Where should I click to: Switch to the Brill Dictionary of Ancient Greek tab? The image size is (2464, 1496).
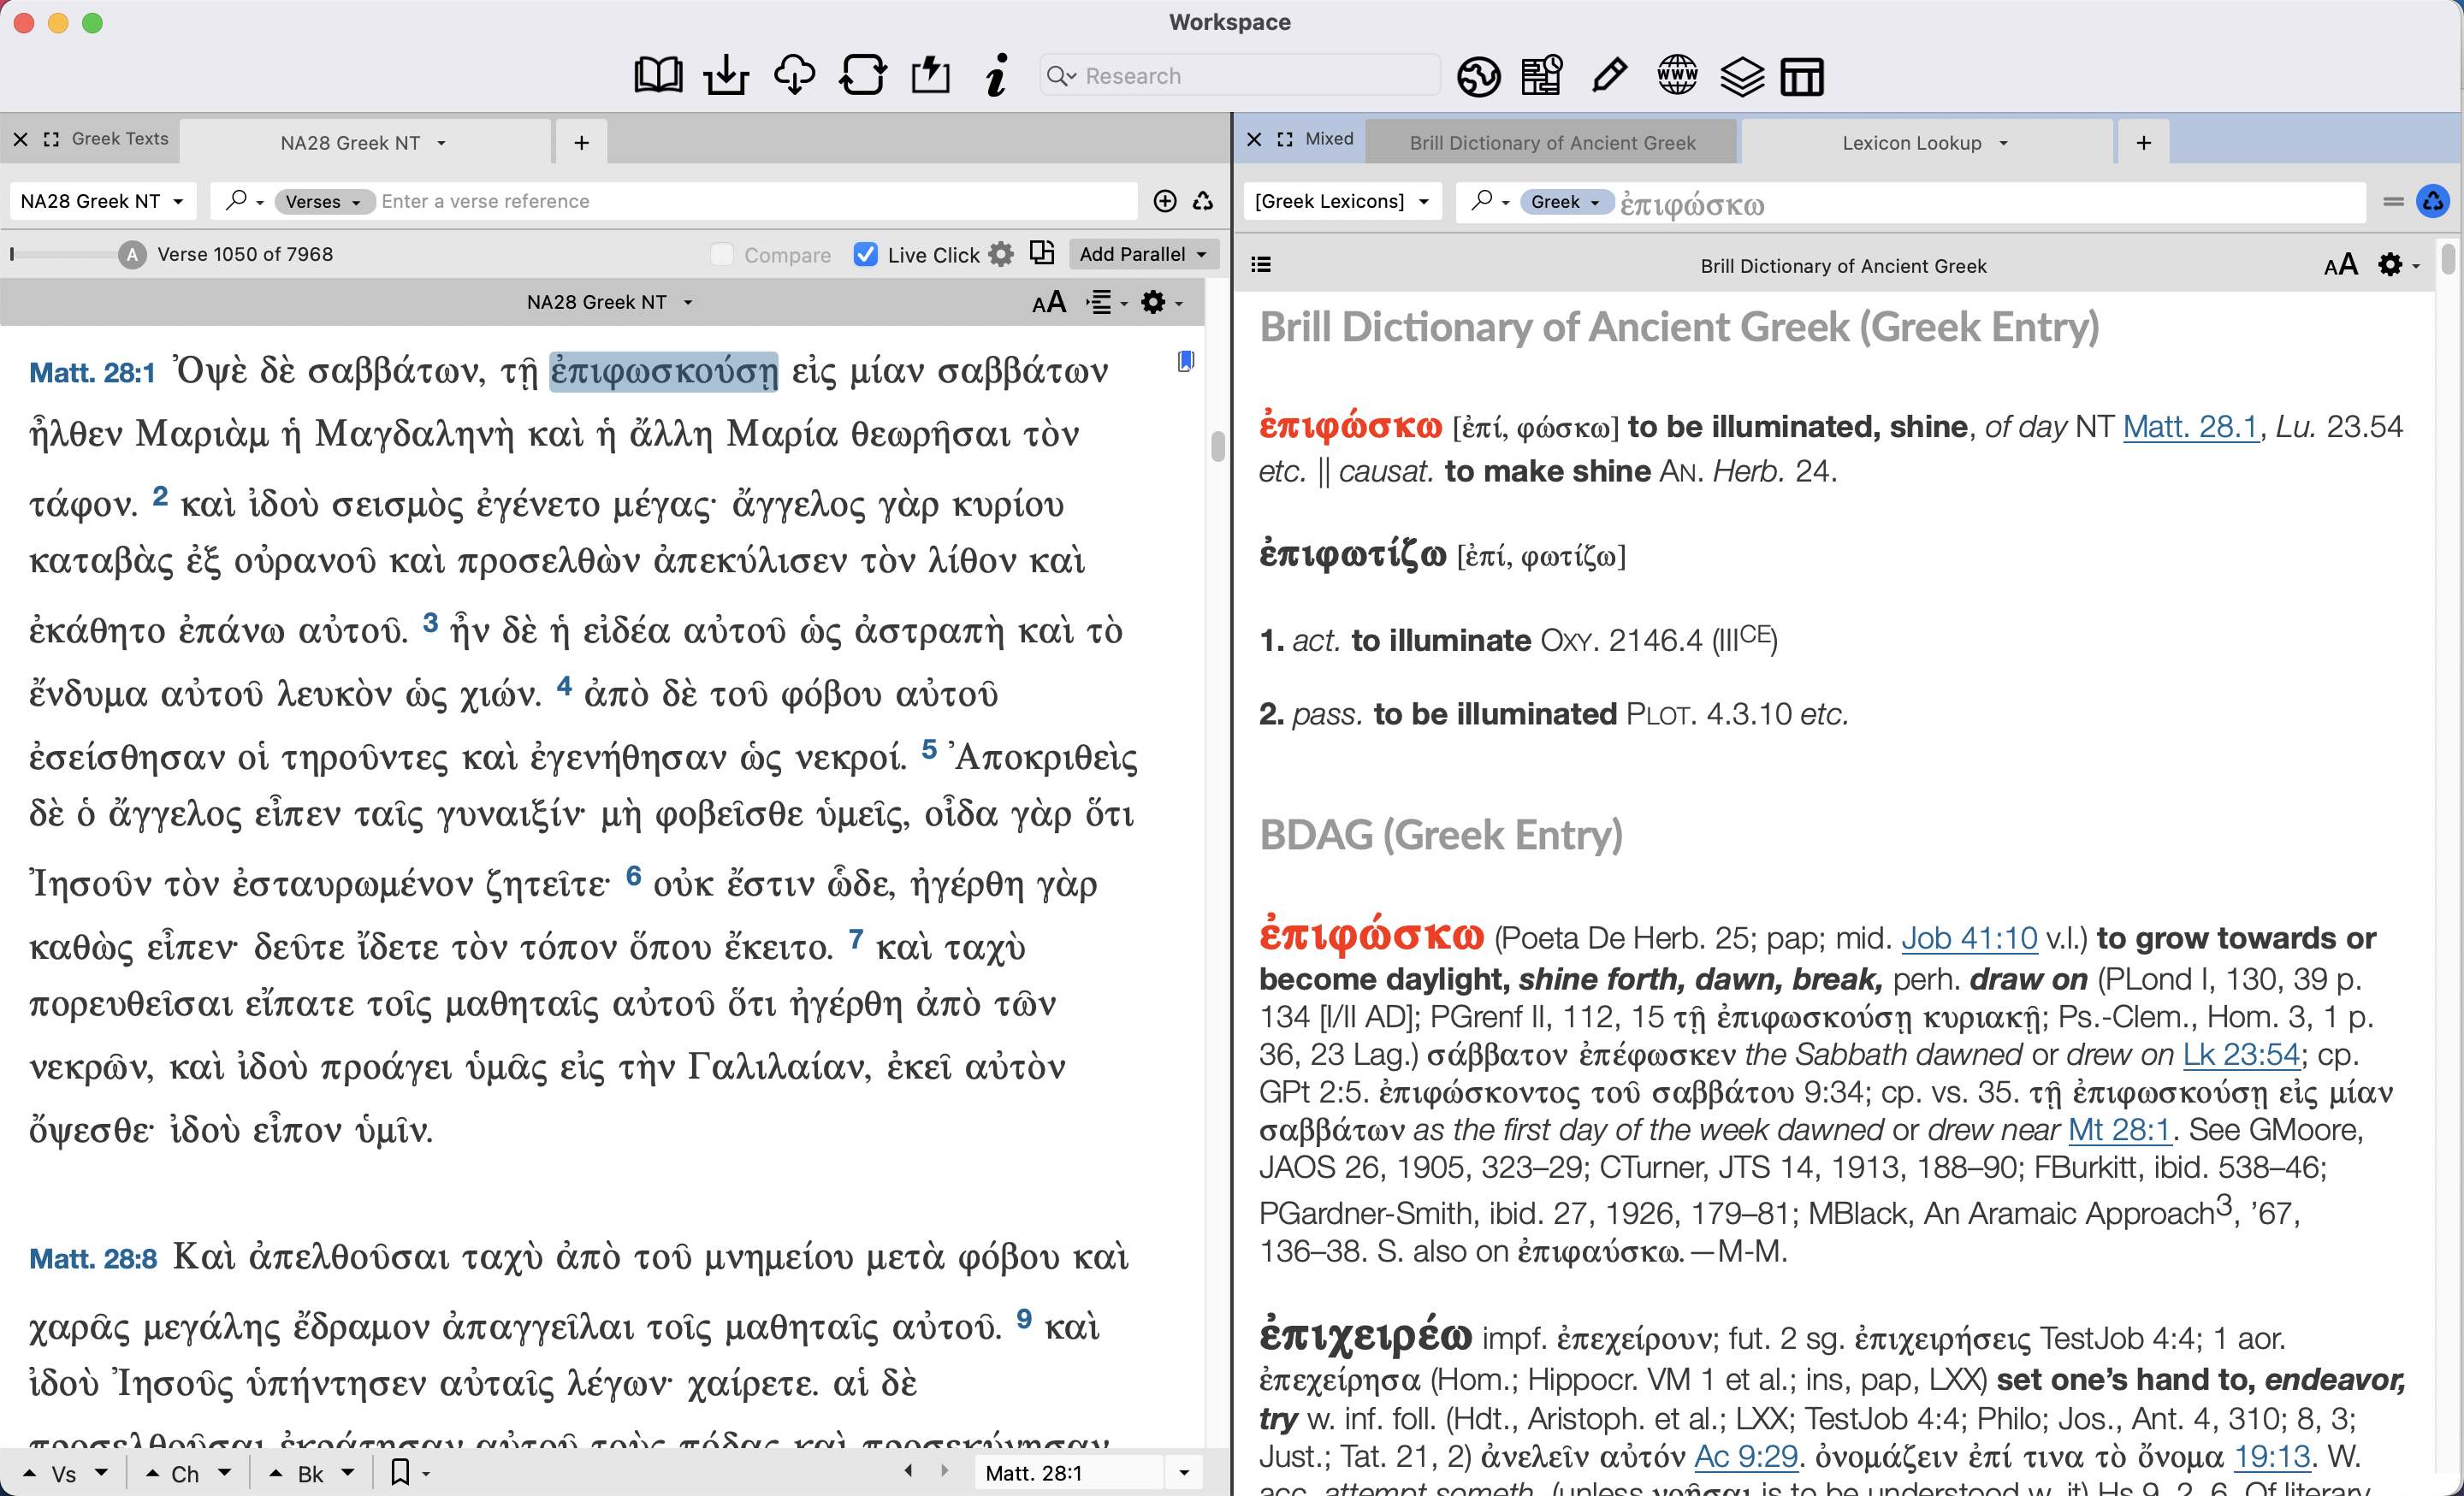click(1551, 143)
